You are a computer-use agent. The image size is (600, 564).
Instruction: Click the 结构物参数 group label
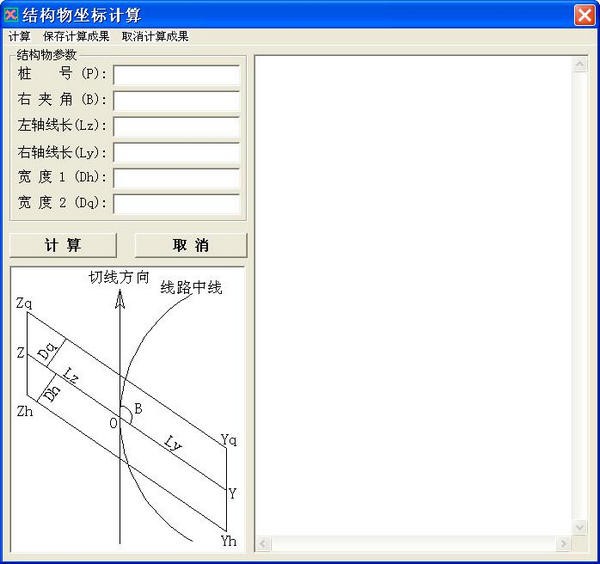(46, 55)
